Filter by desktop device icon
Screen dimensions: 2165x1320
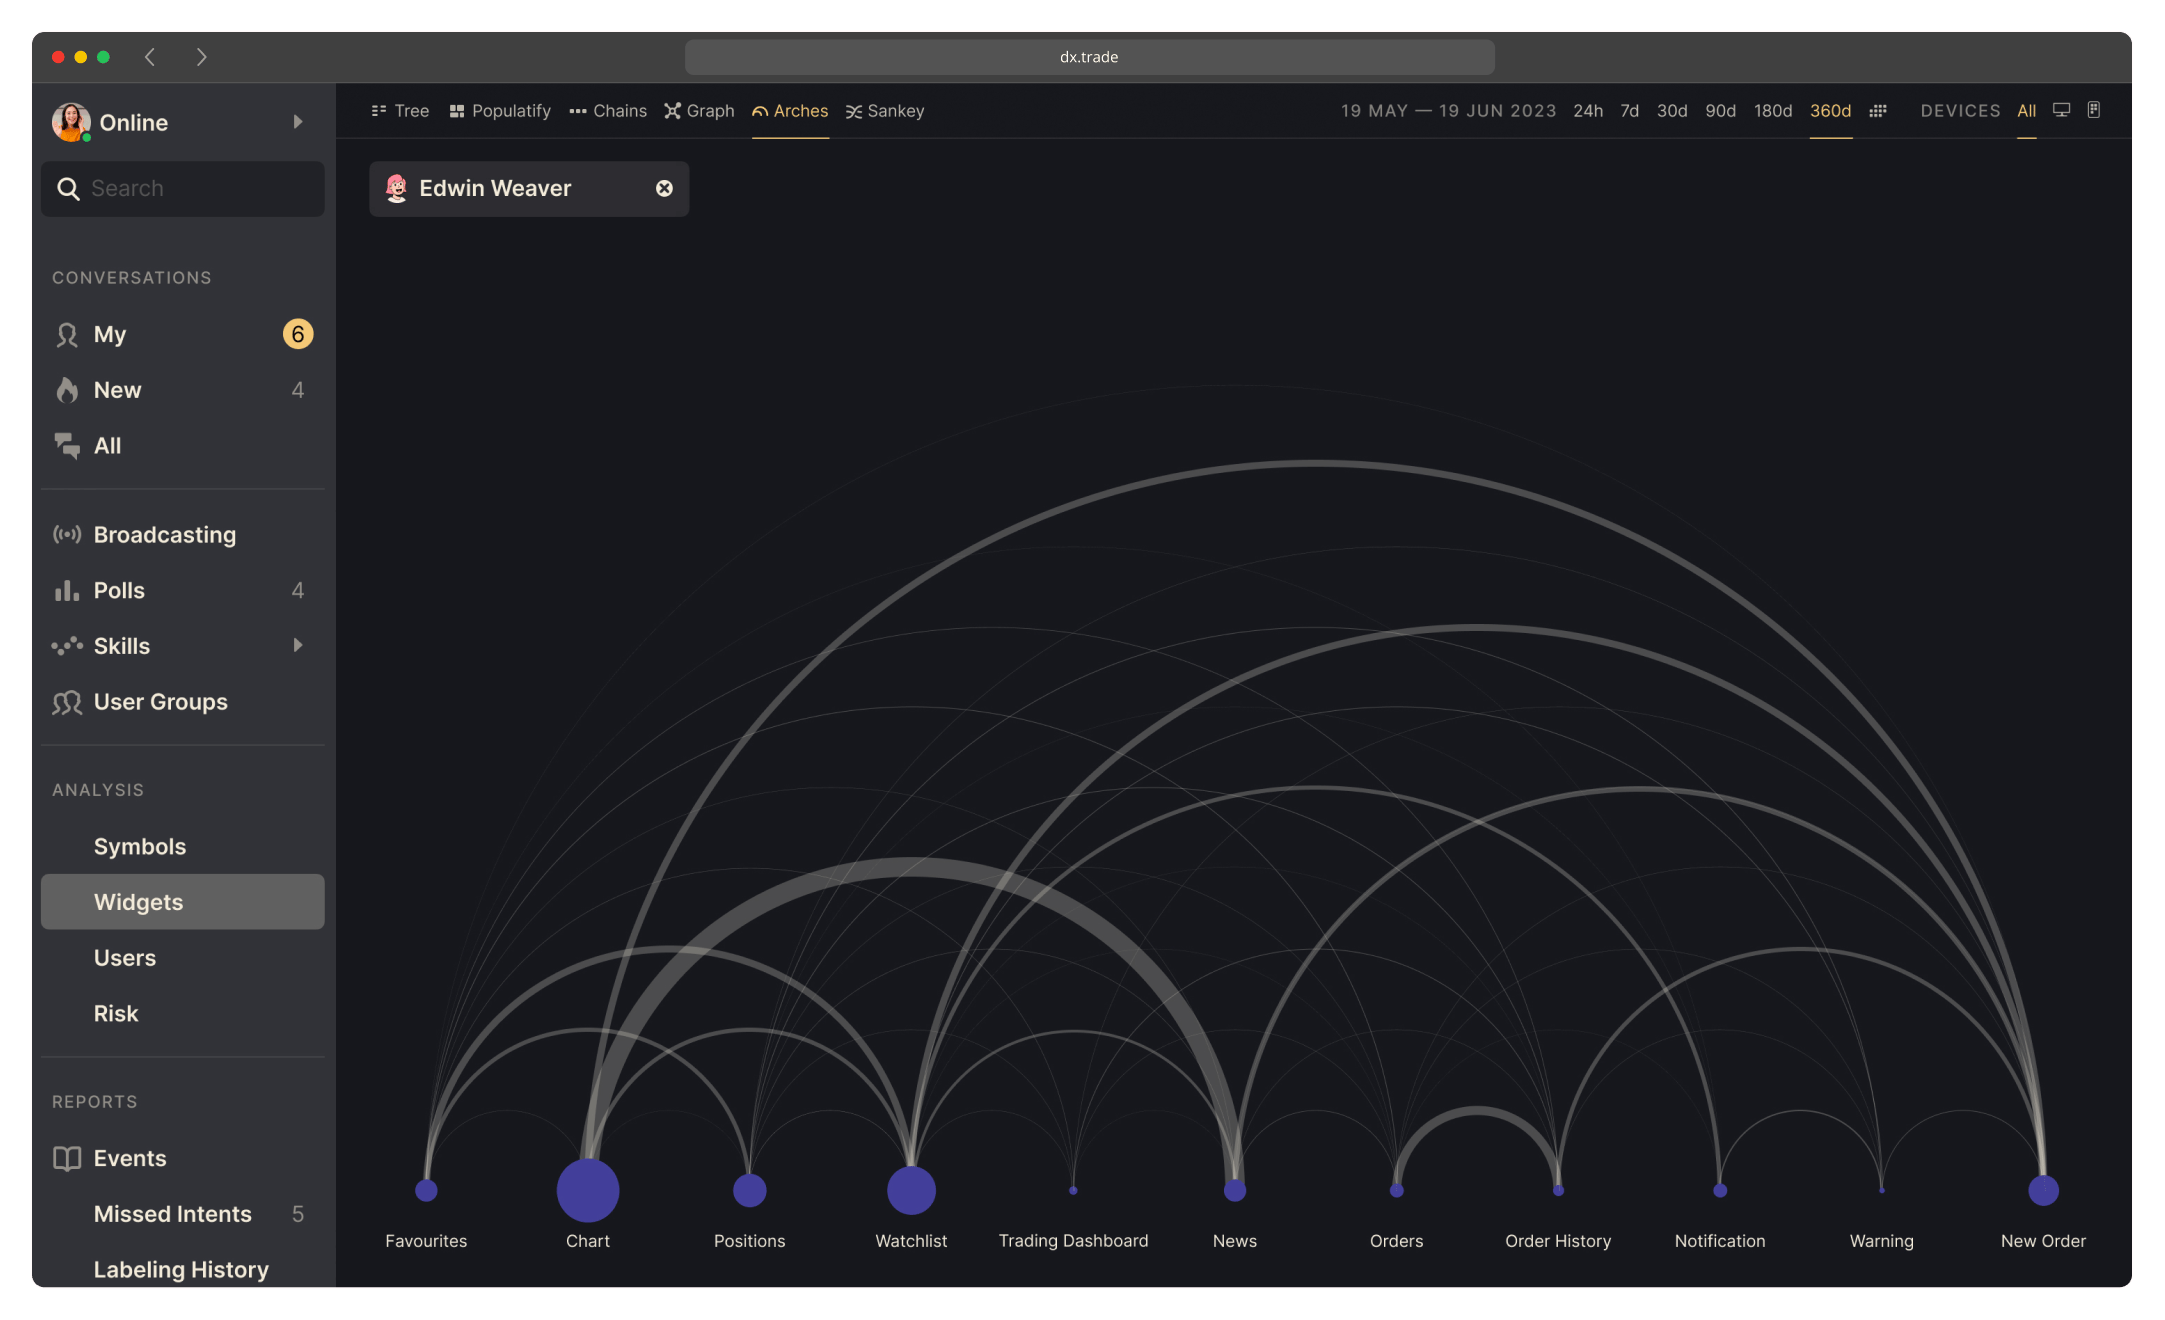click(2061, 110)
